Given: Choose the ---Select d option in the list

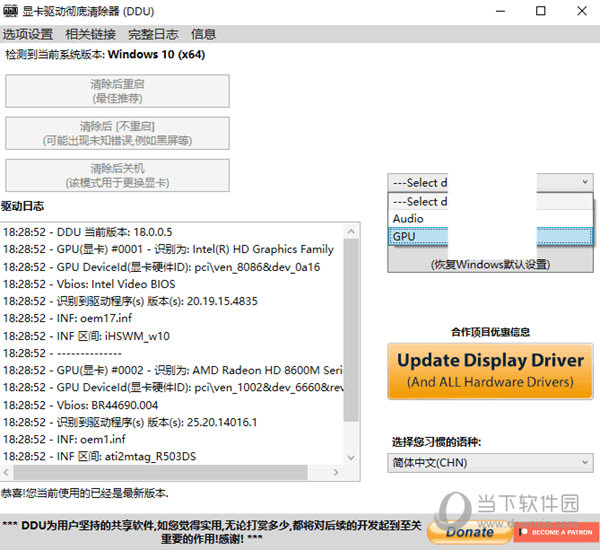Looking at the screenshot, I should coord(491,201).
